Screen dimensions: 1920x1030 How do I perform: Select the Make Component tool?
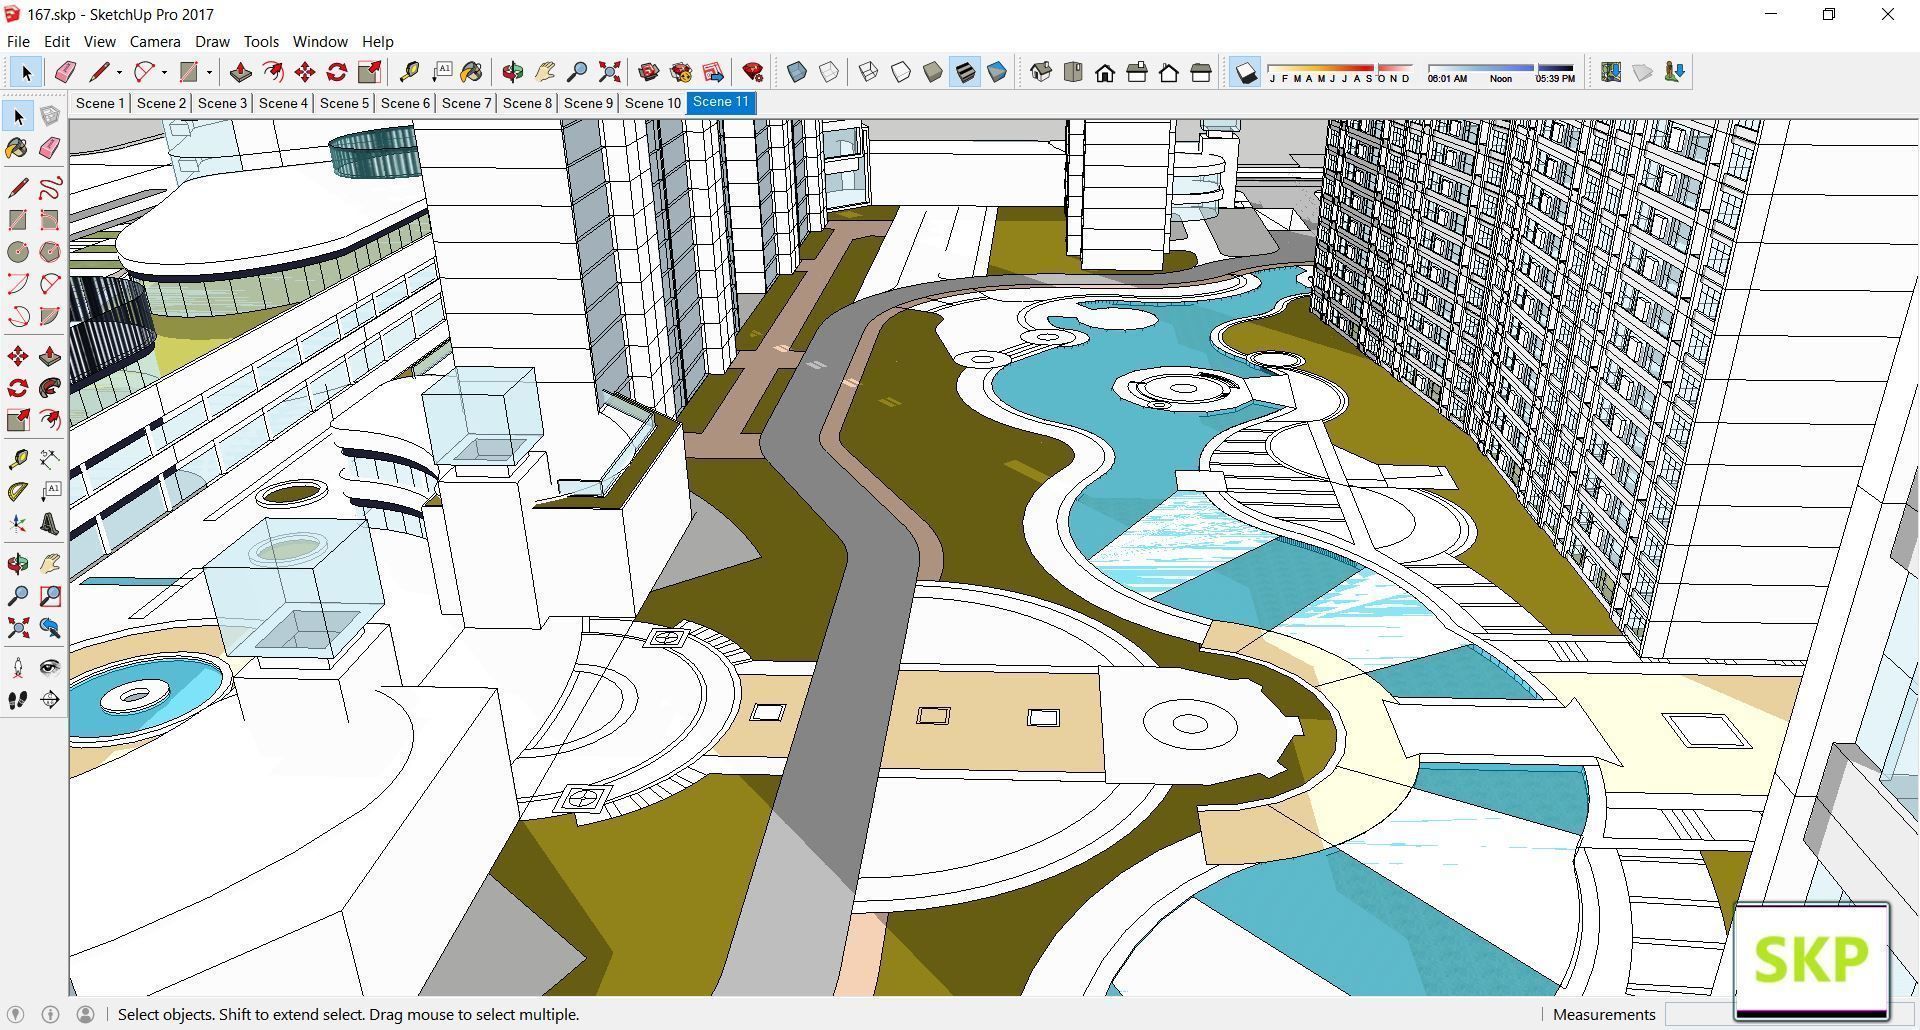49,116
